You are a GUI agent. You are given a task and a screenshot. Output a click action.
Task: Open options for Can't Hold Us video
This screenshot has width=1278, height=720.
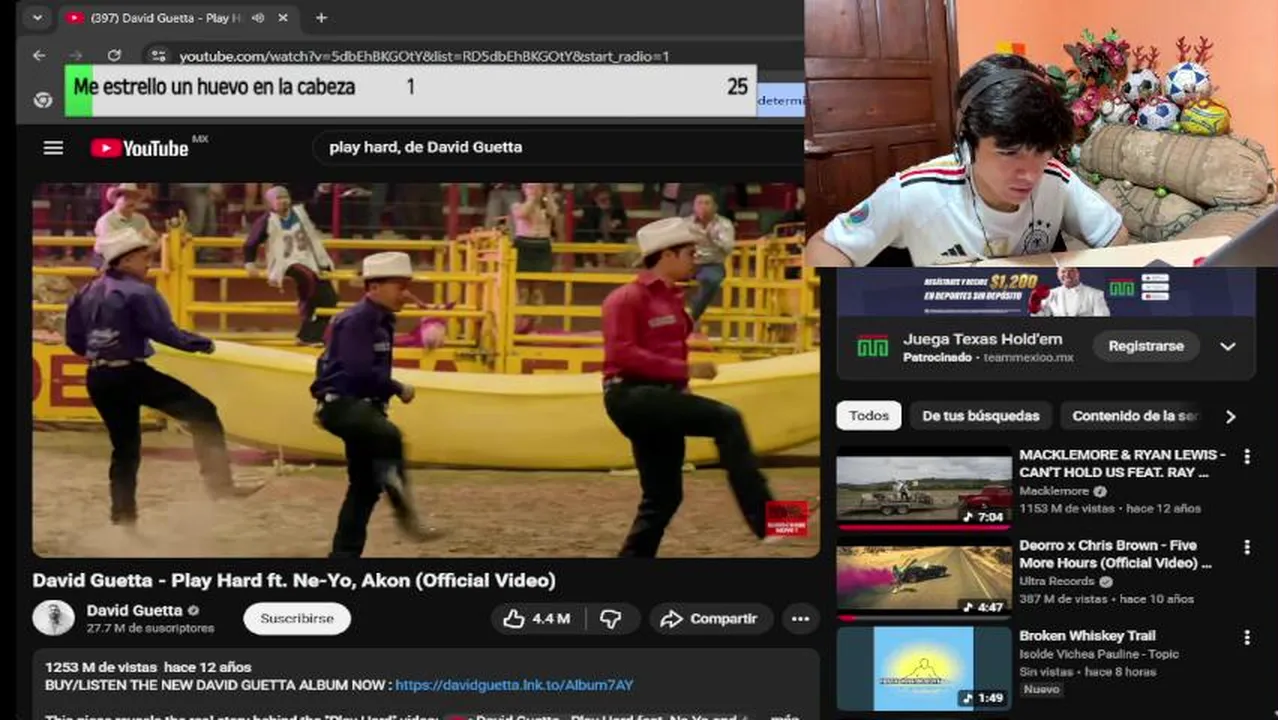click(1246, 457)
